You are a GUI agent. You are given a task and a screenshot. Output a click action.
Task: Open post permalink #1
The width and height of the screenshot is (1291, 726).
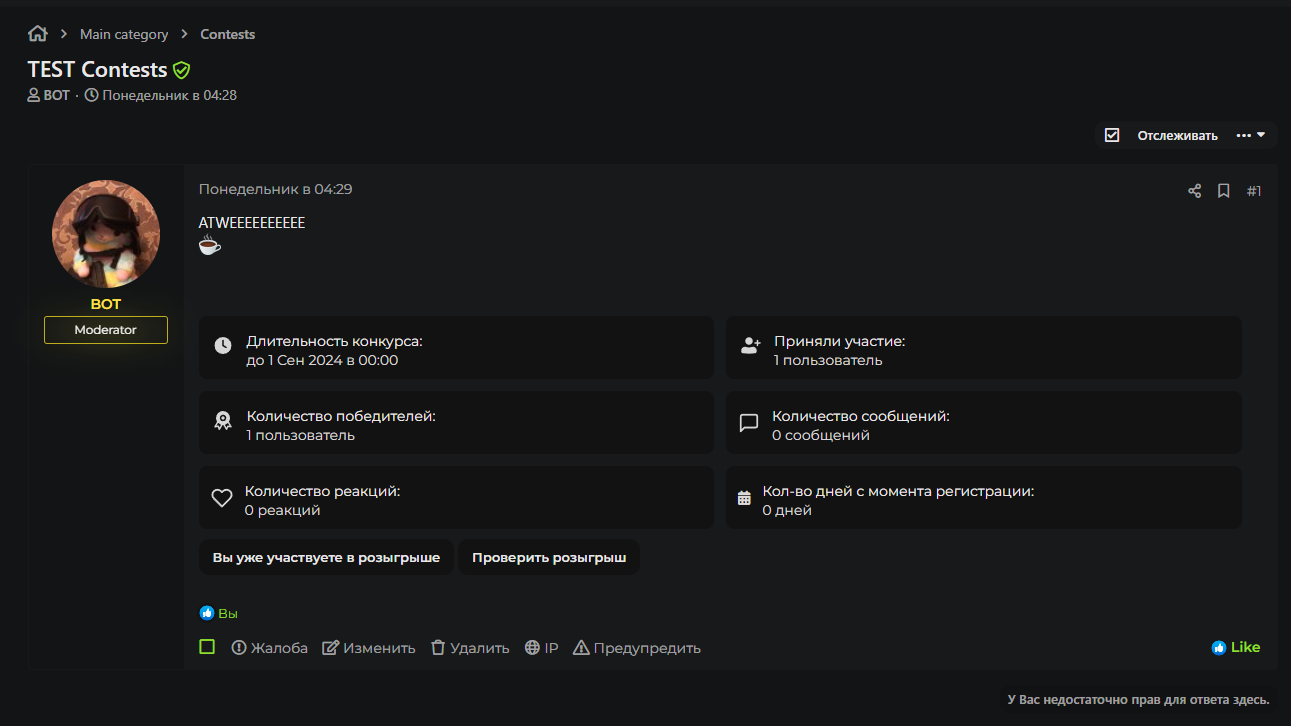coord(1254,191)
